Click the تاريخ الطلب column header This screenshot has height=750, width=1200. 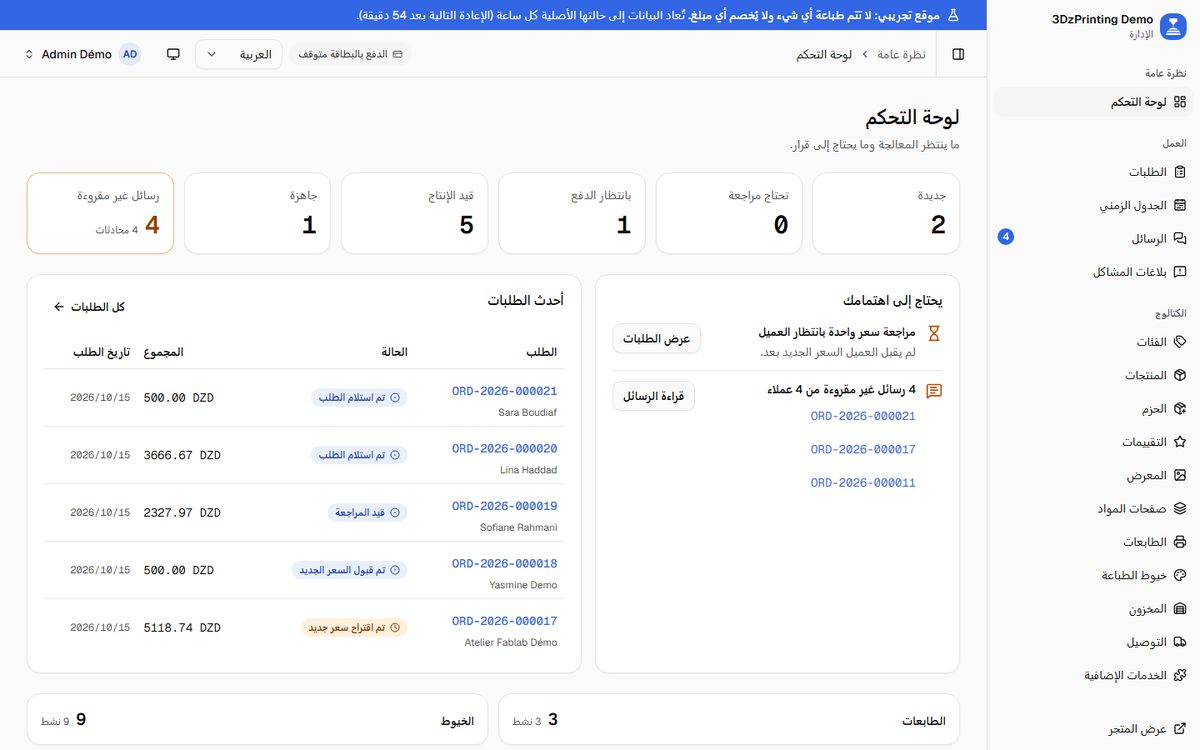click(101, 352)
